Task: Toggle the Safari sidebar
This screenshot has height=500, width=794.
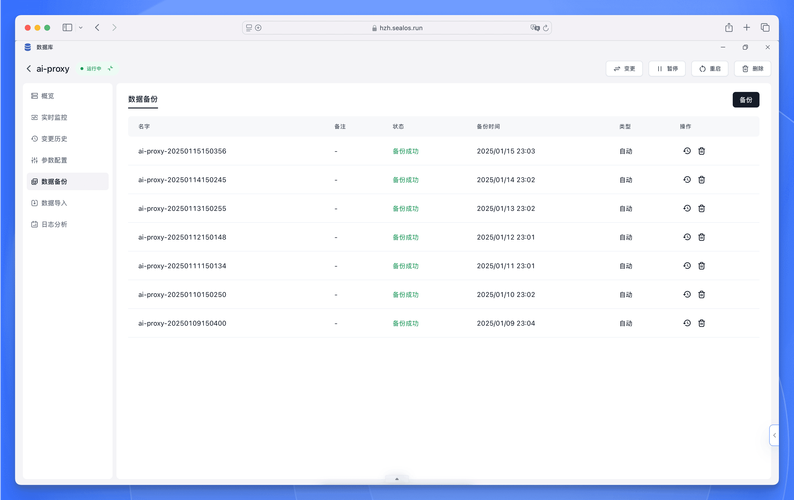Action: pos(67,28)
